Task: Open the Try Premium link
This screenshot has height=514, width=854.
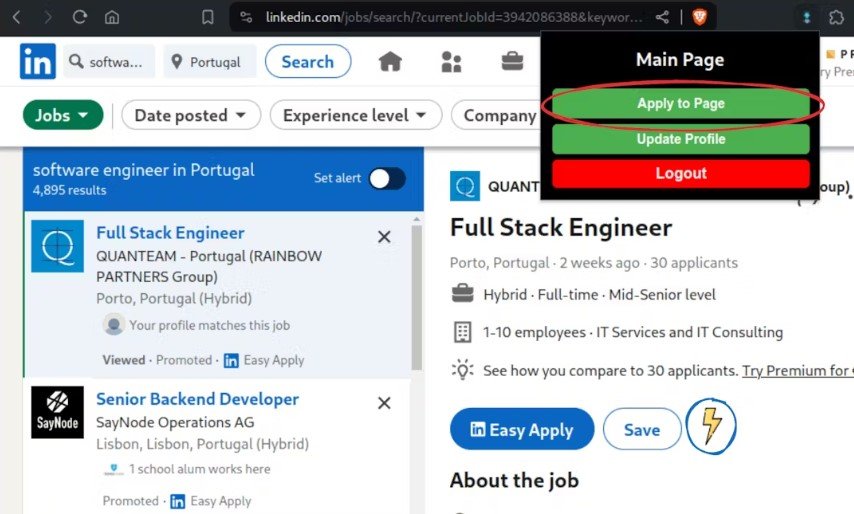Action: pyautogui.click(x=797, y=371)
